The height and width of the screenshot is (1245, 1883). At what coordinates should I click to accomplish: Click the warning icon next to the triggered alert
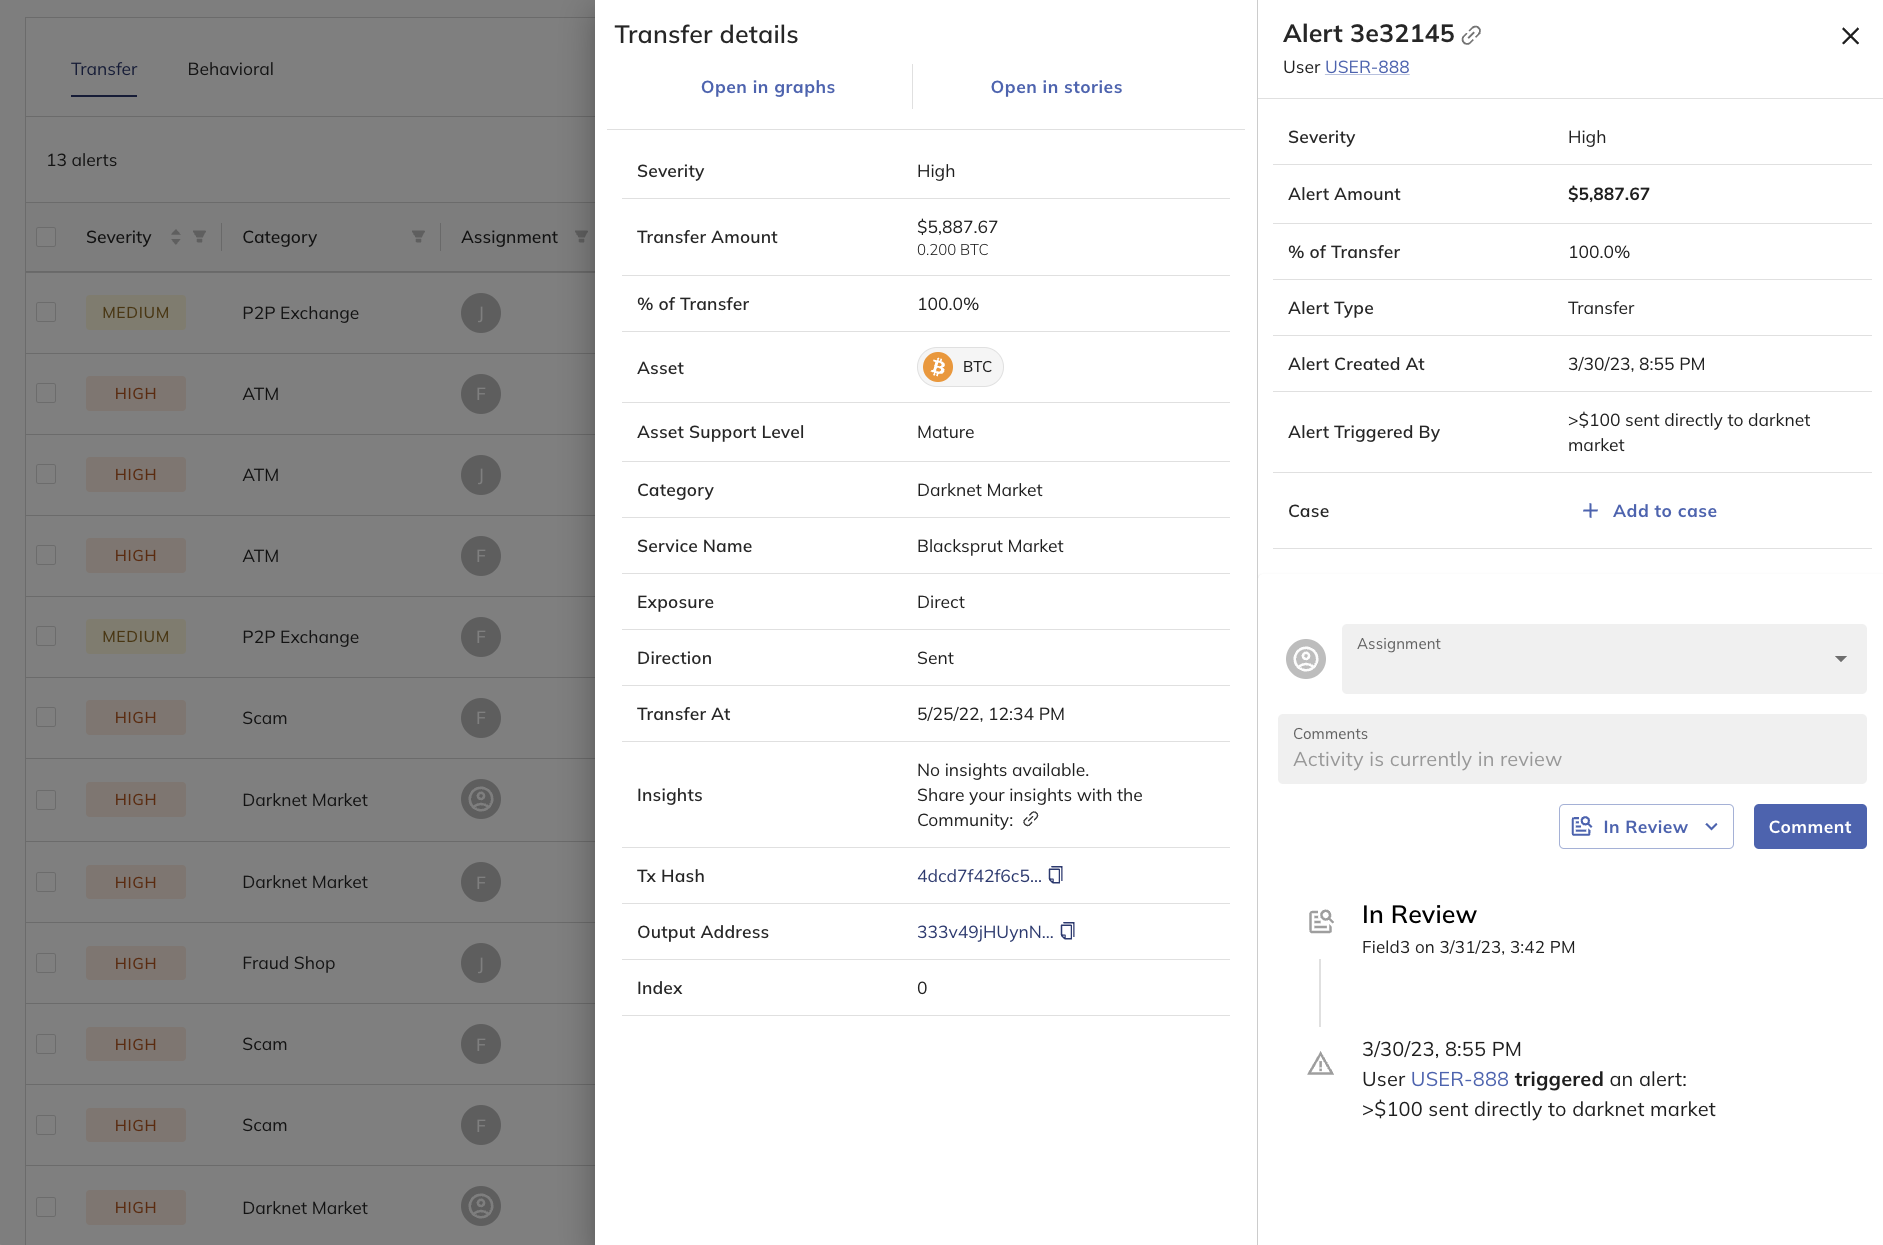[1320, 1065]
